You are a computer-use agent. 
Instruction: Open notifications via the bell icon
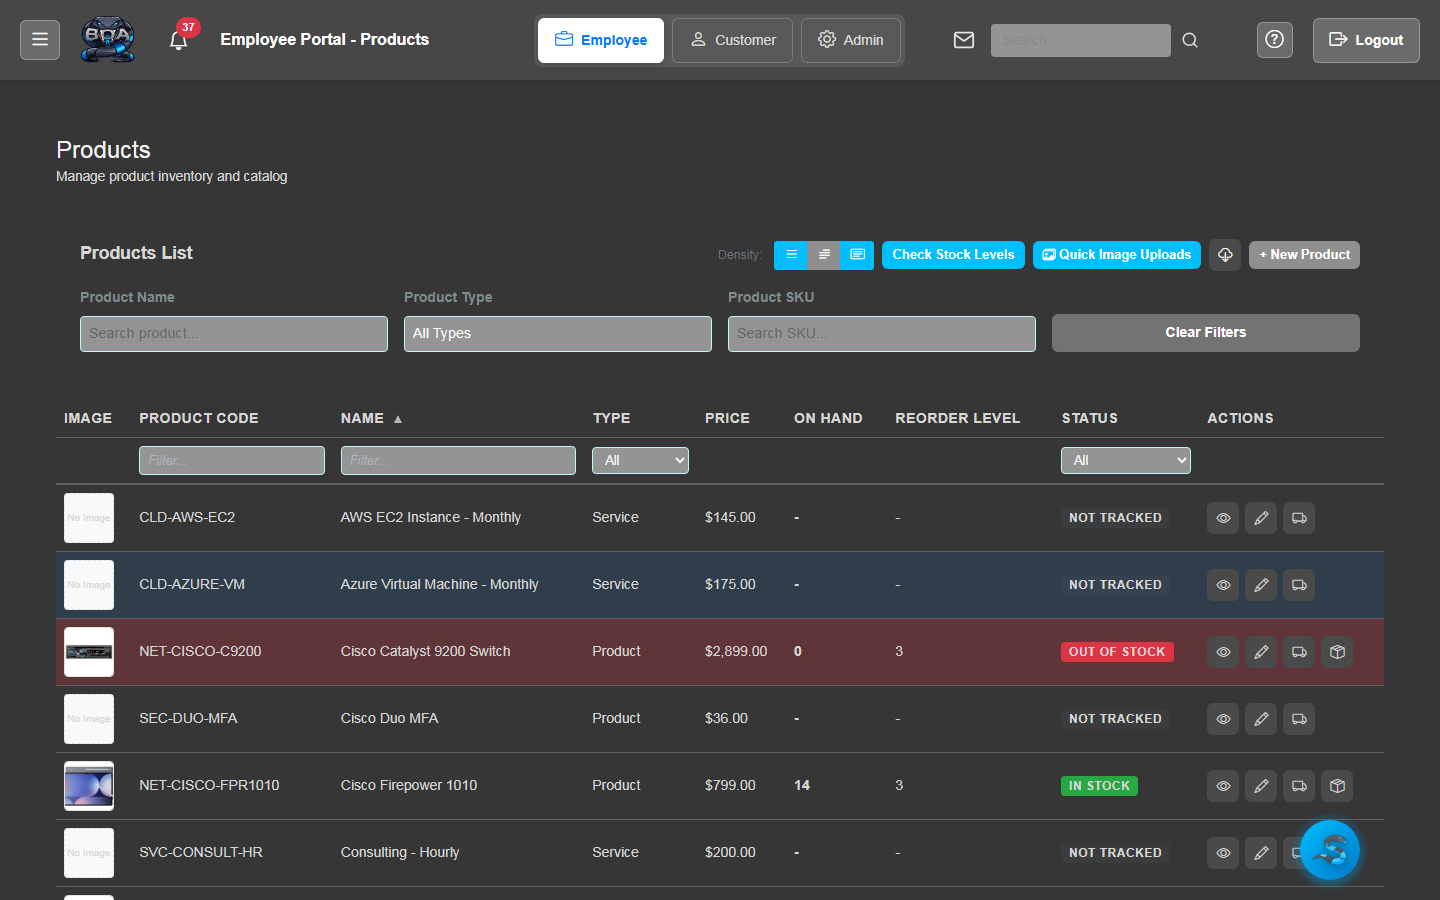point(179,41)
